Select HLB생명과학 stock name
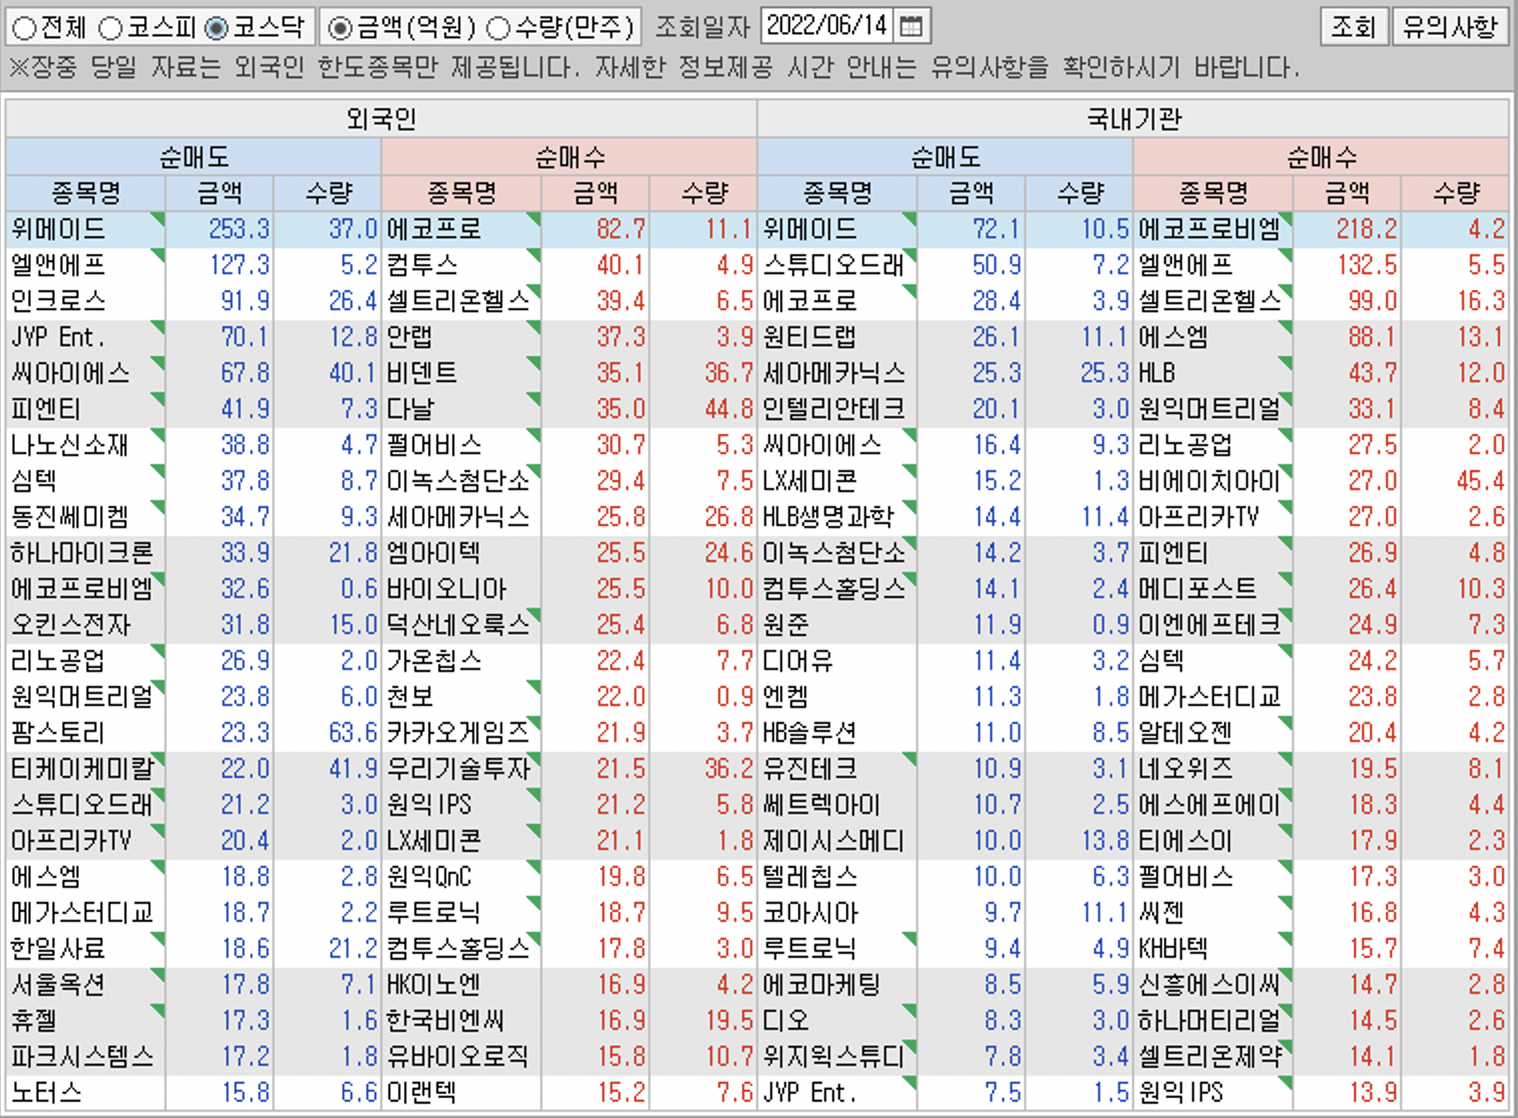 pos(828,517)
